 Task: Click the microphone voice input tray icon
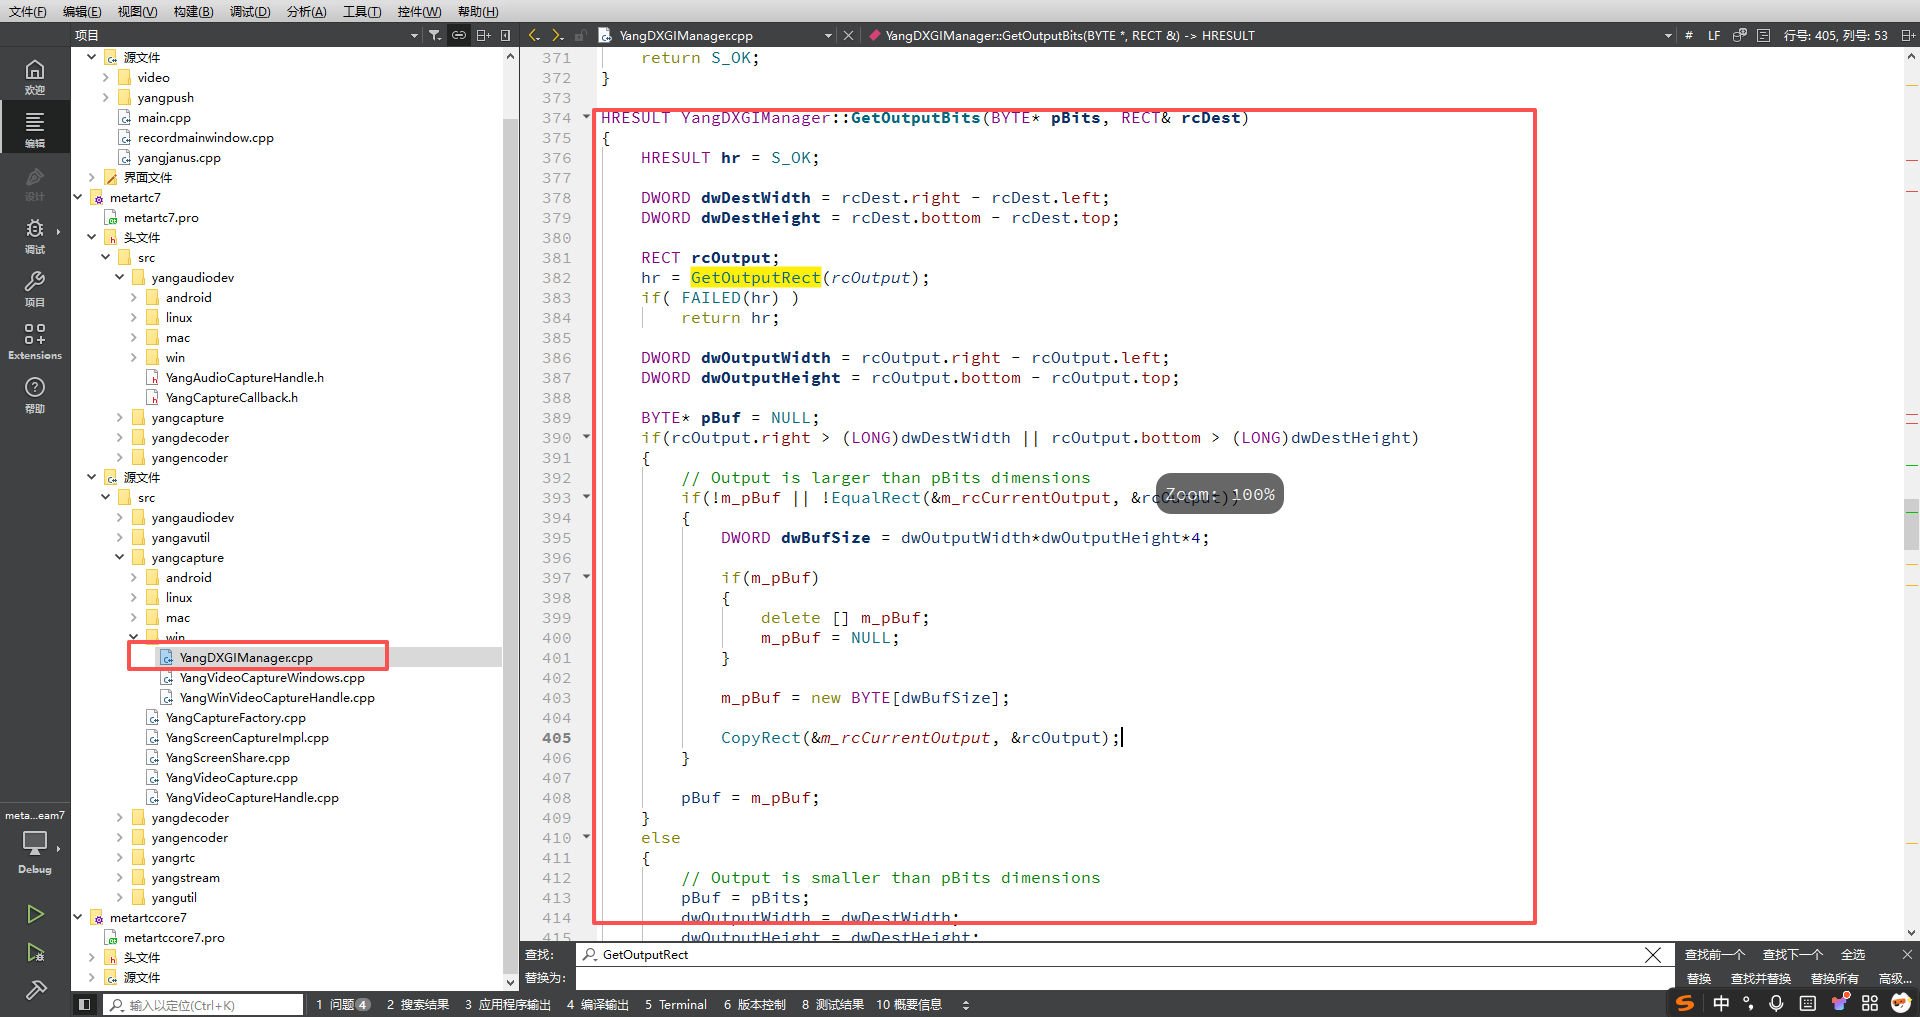pyautogui.click(x=1776, y=1003)
